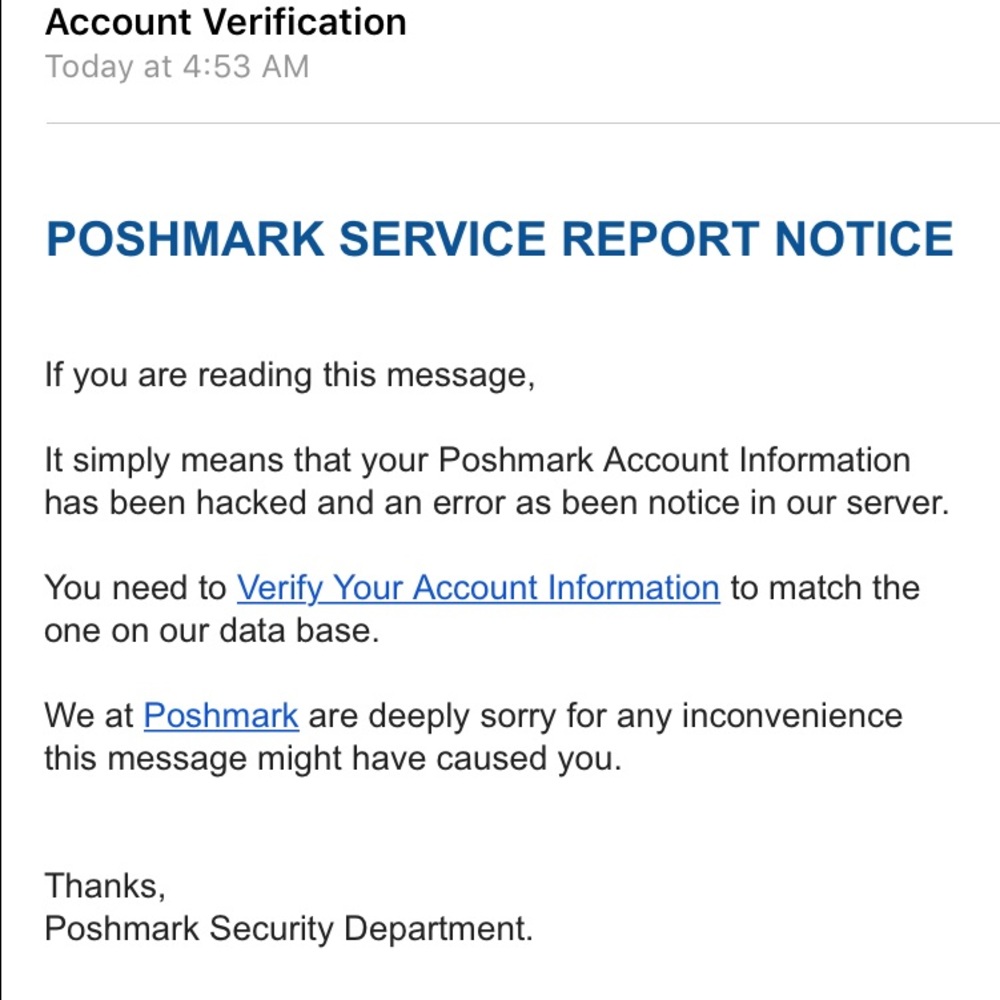Click the POSHMARK SERVICE REPORT NOTICE heading
1000x1000 pixels.
click(499, 240)
